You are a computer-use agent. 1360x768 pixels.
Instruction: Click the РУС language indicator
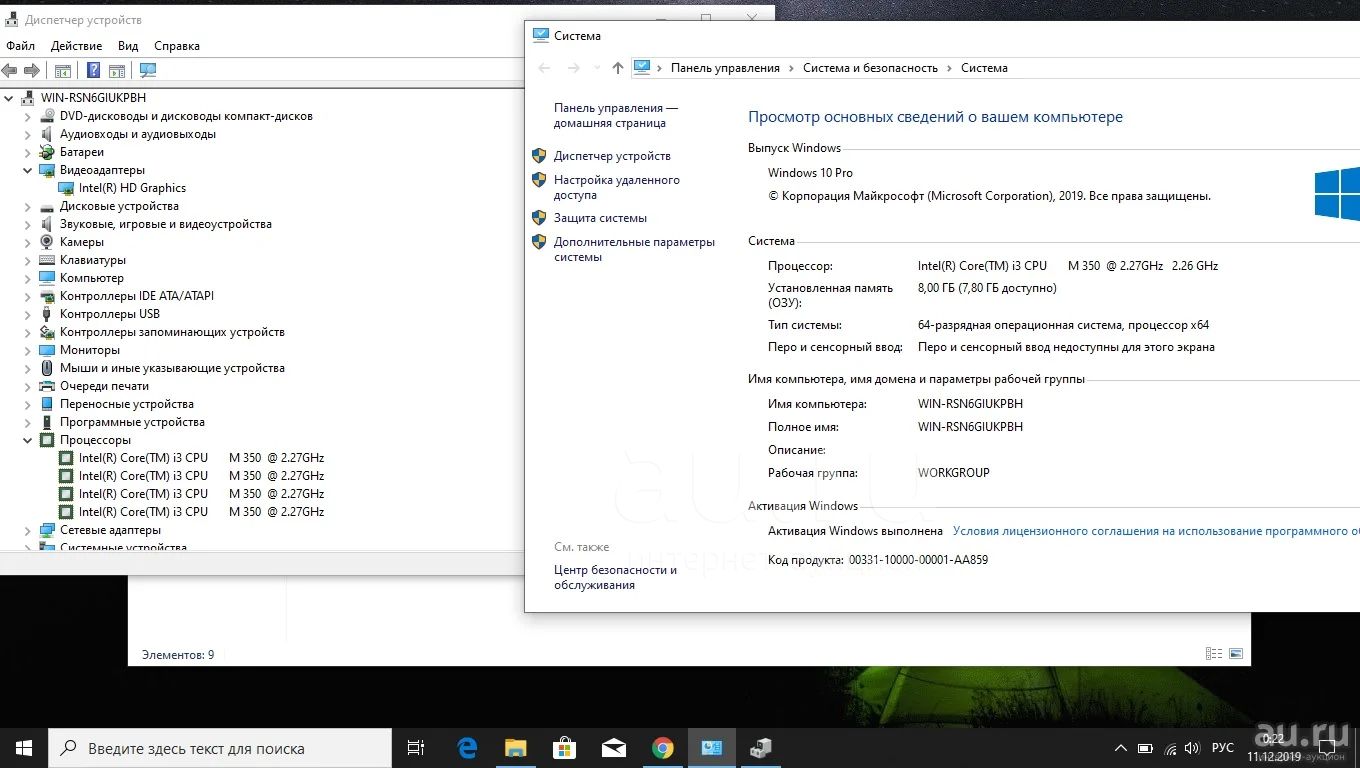tap(1222, 748)
